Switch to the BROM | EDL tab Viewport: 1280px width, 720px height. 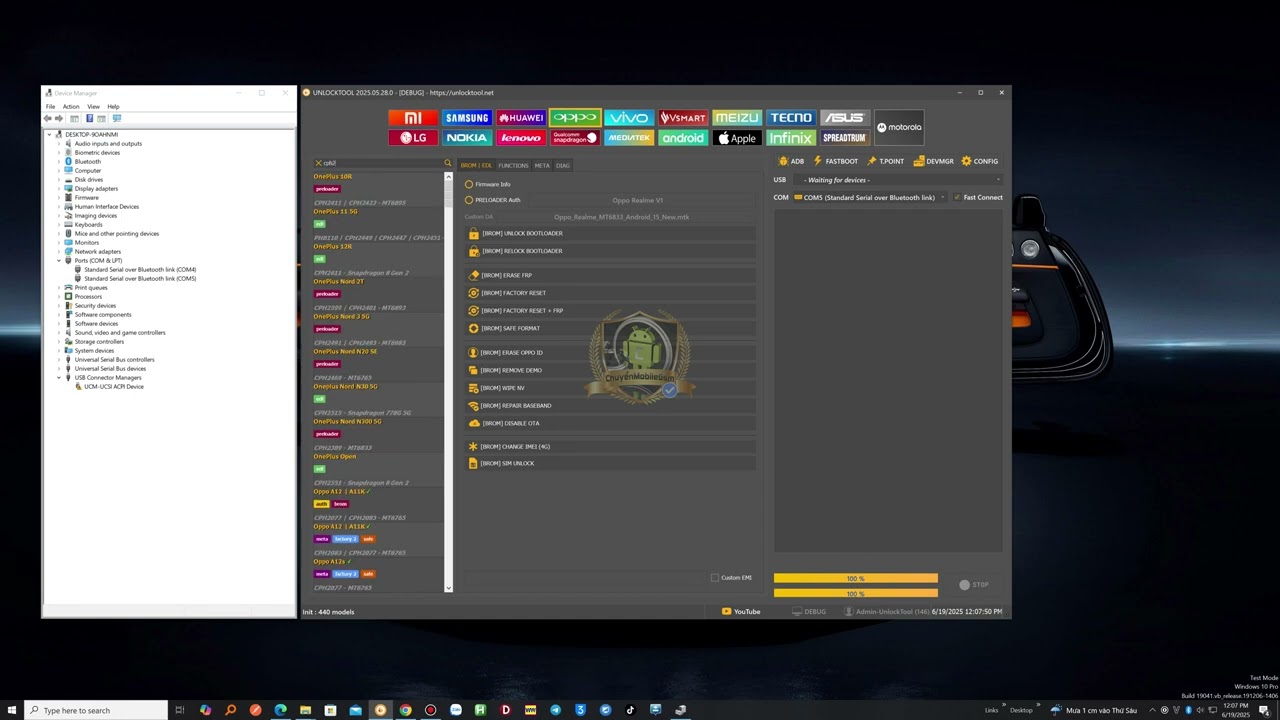point(476,165)
